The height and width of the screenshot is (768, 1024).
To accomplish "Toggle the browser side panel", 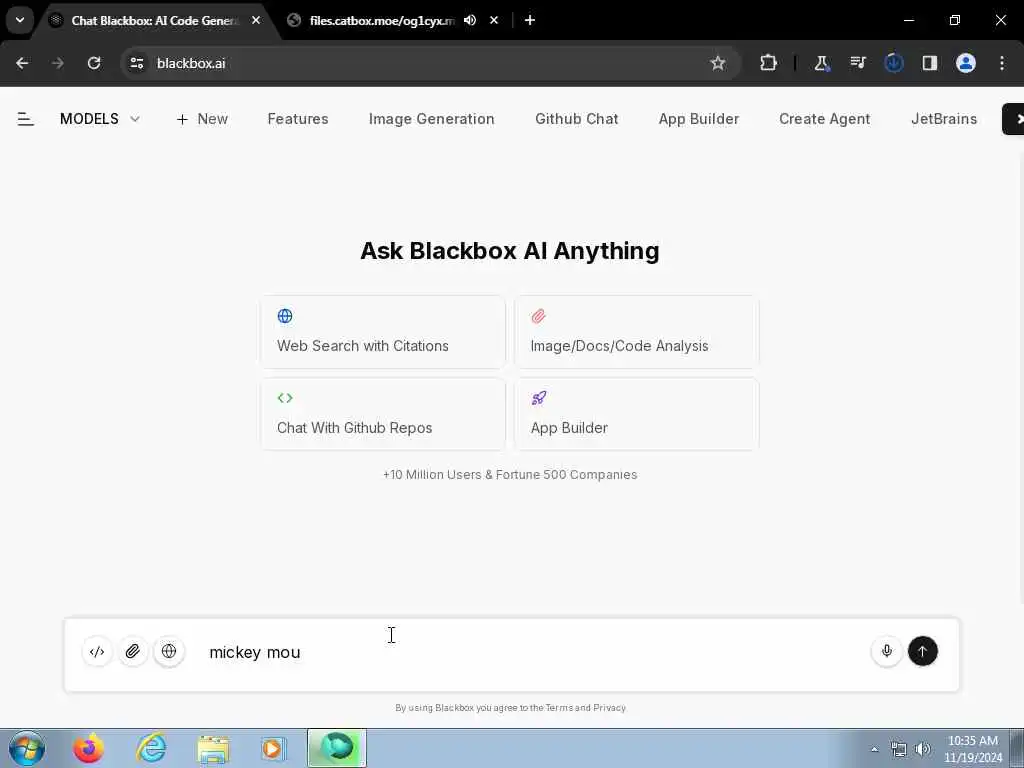I will point(930,63).
